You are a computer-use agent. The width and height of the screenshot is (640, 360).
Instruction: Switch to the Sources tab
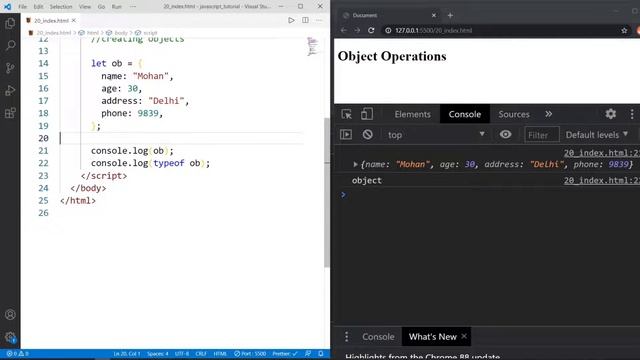pyautogui.click(x=513, y=114)
